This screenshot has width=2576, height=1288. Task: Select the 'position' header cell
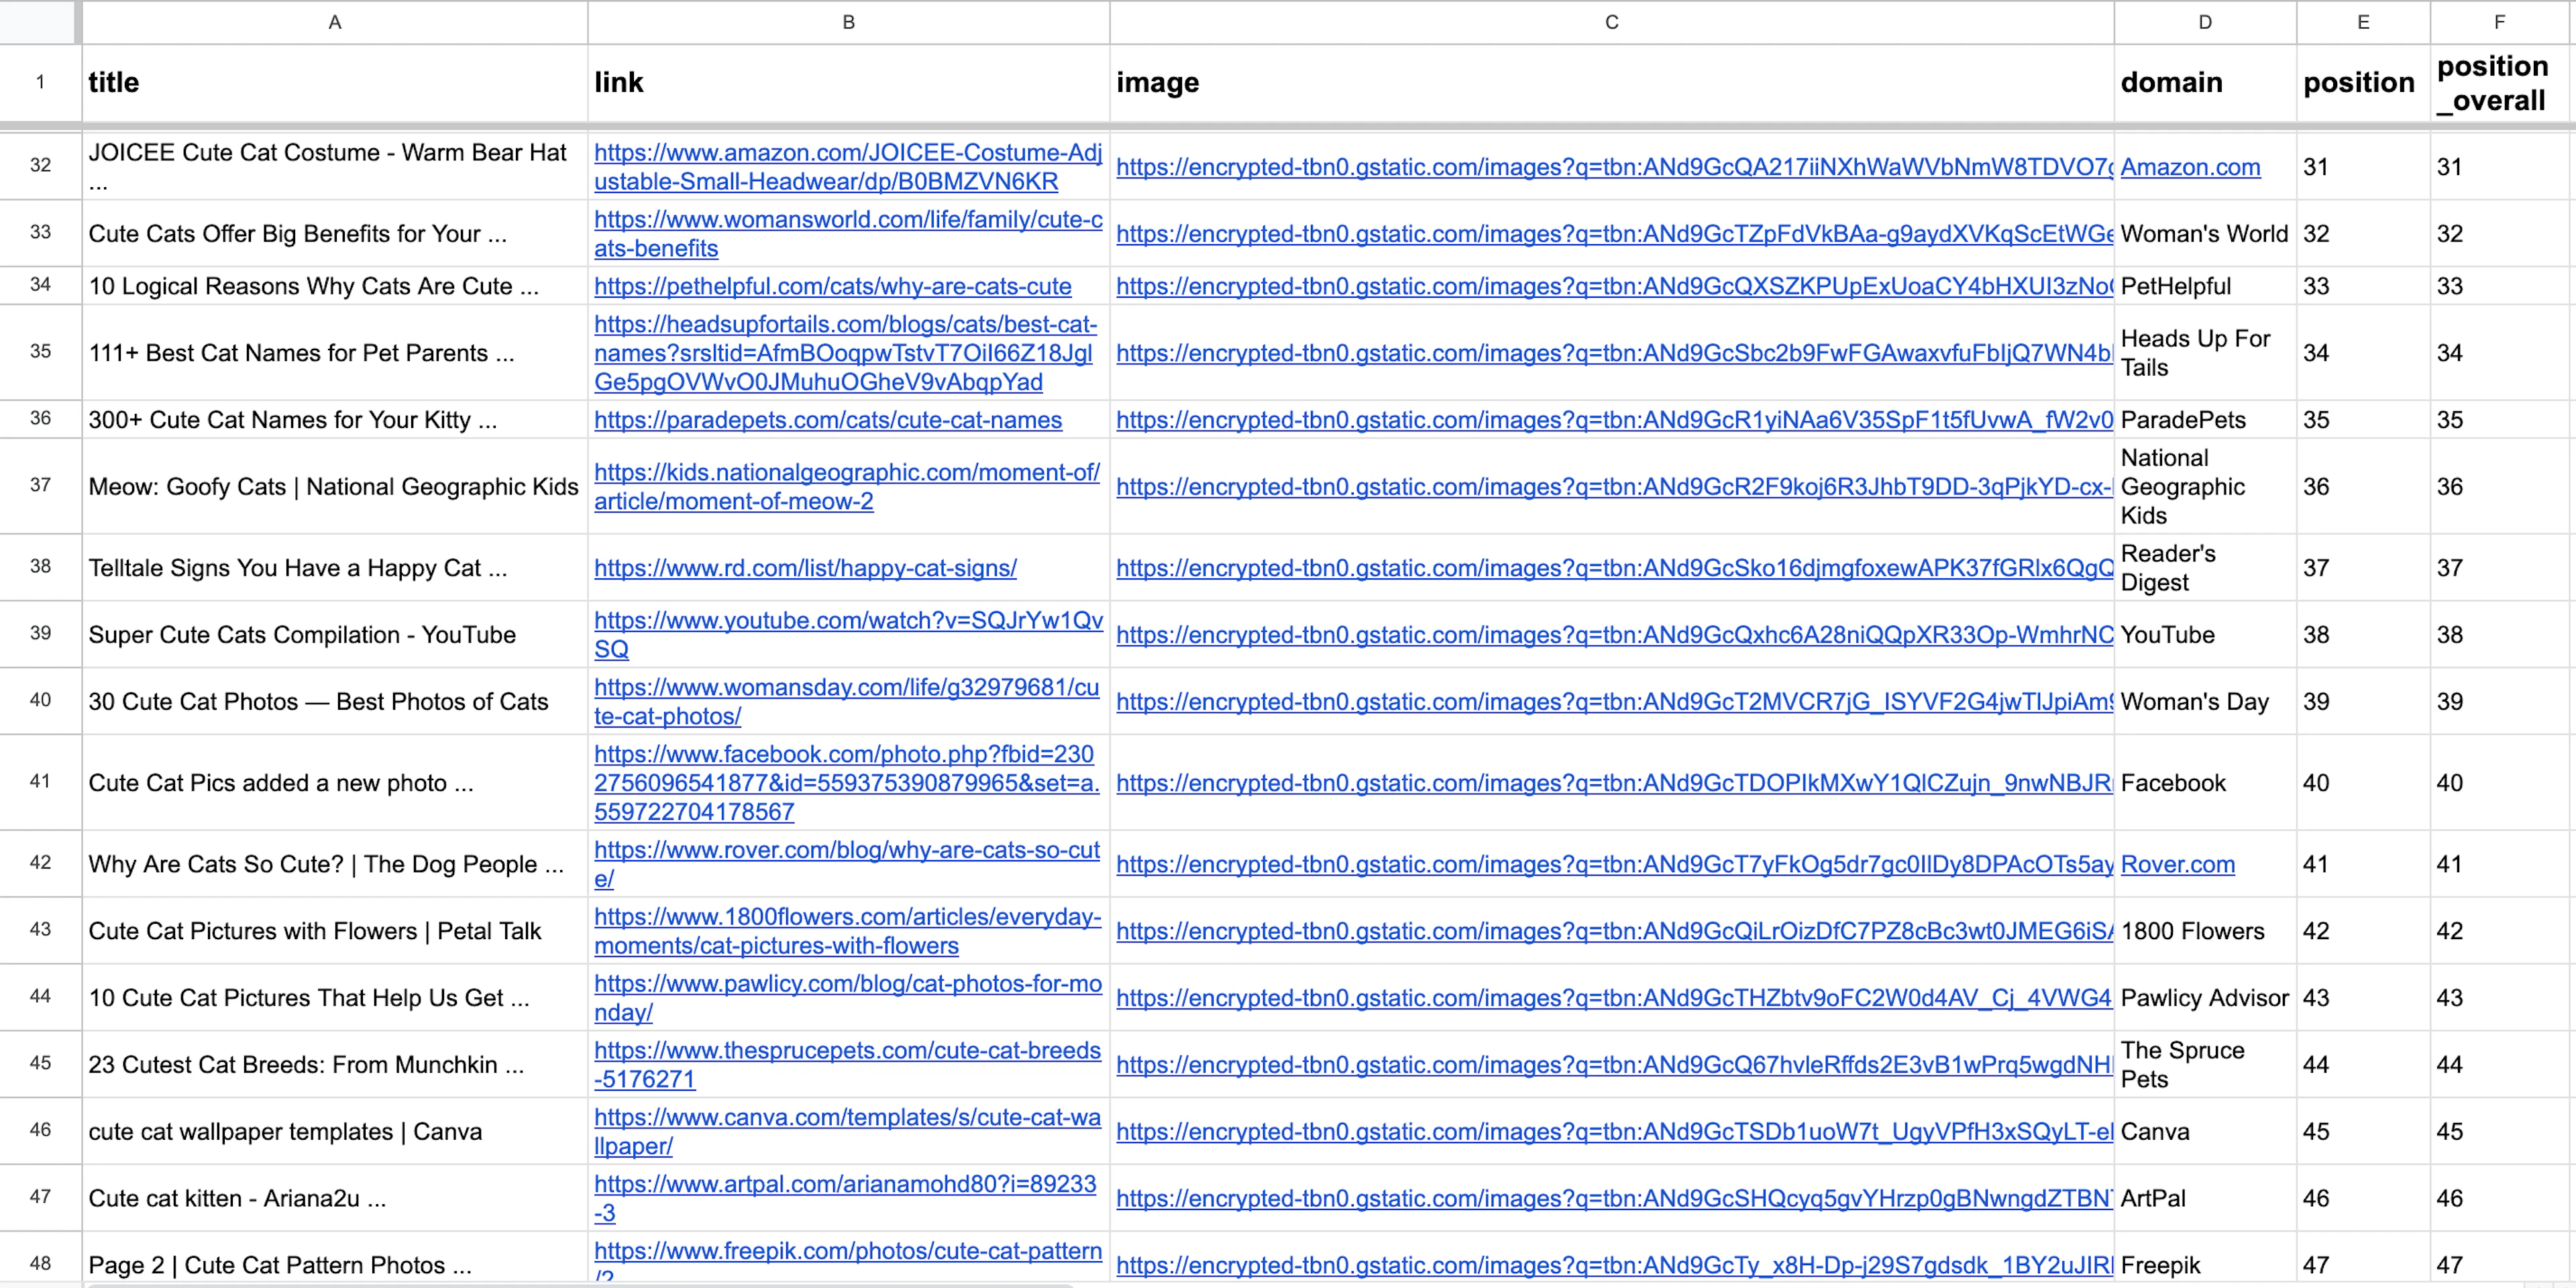(x=2363, y=82)
